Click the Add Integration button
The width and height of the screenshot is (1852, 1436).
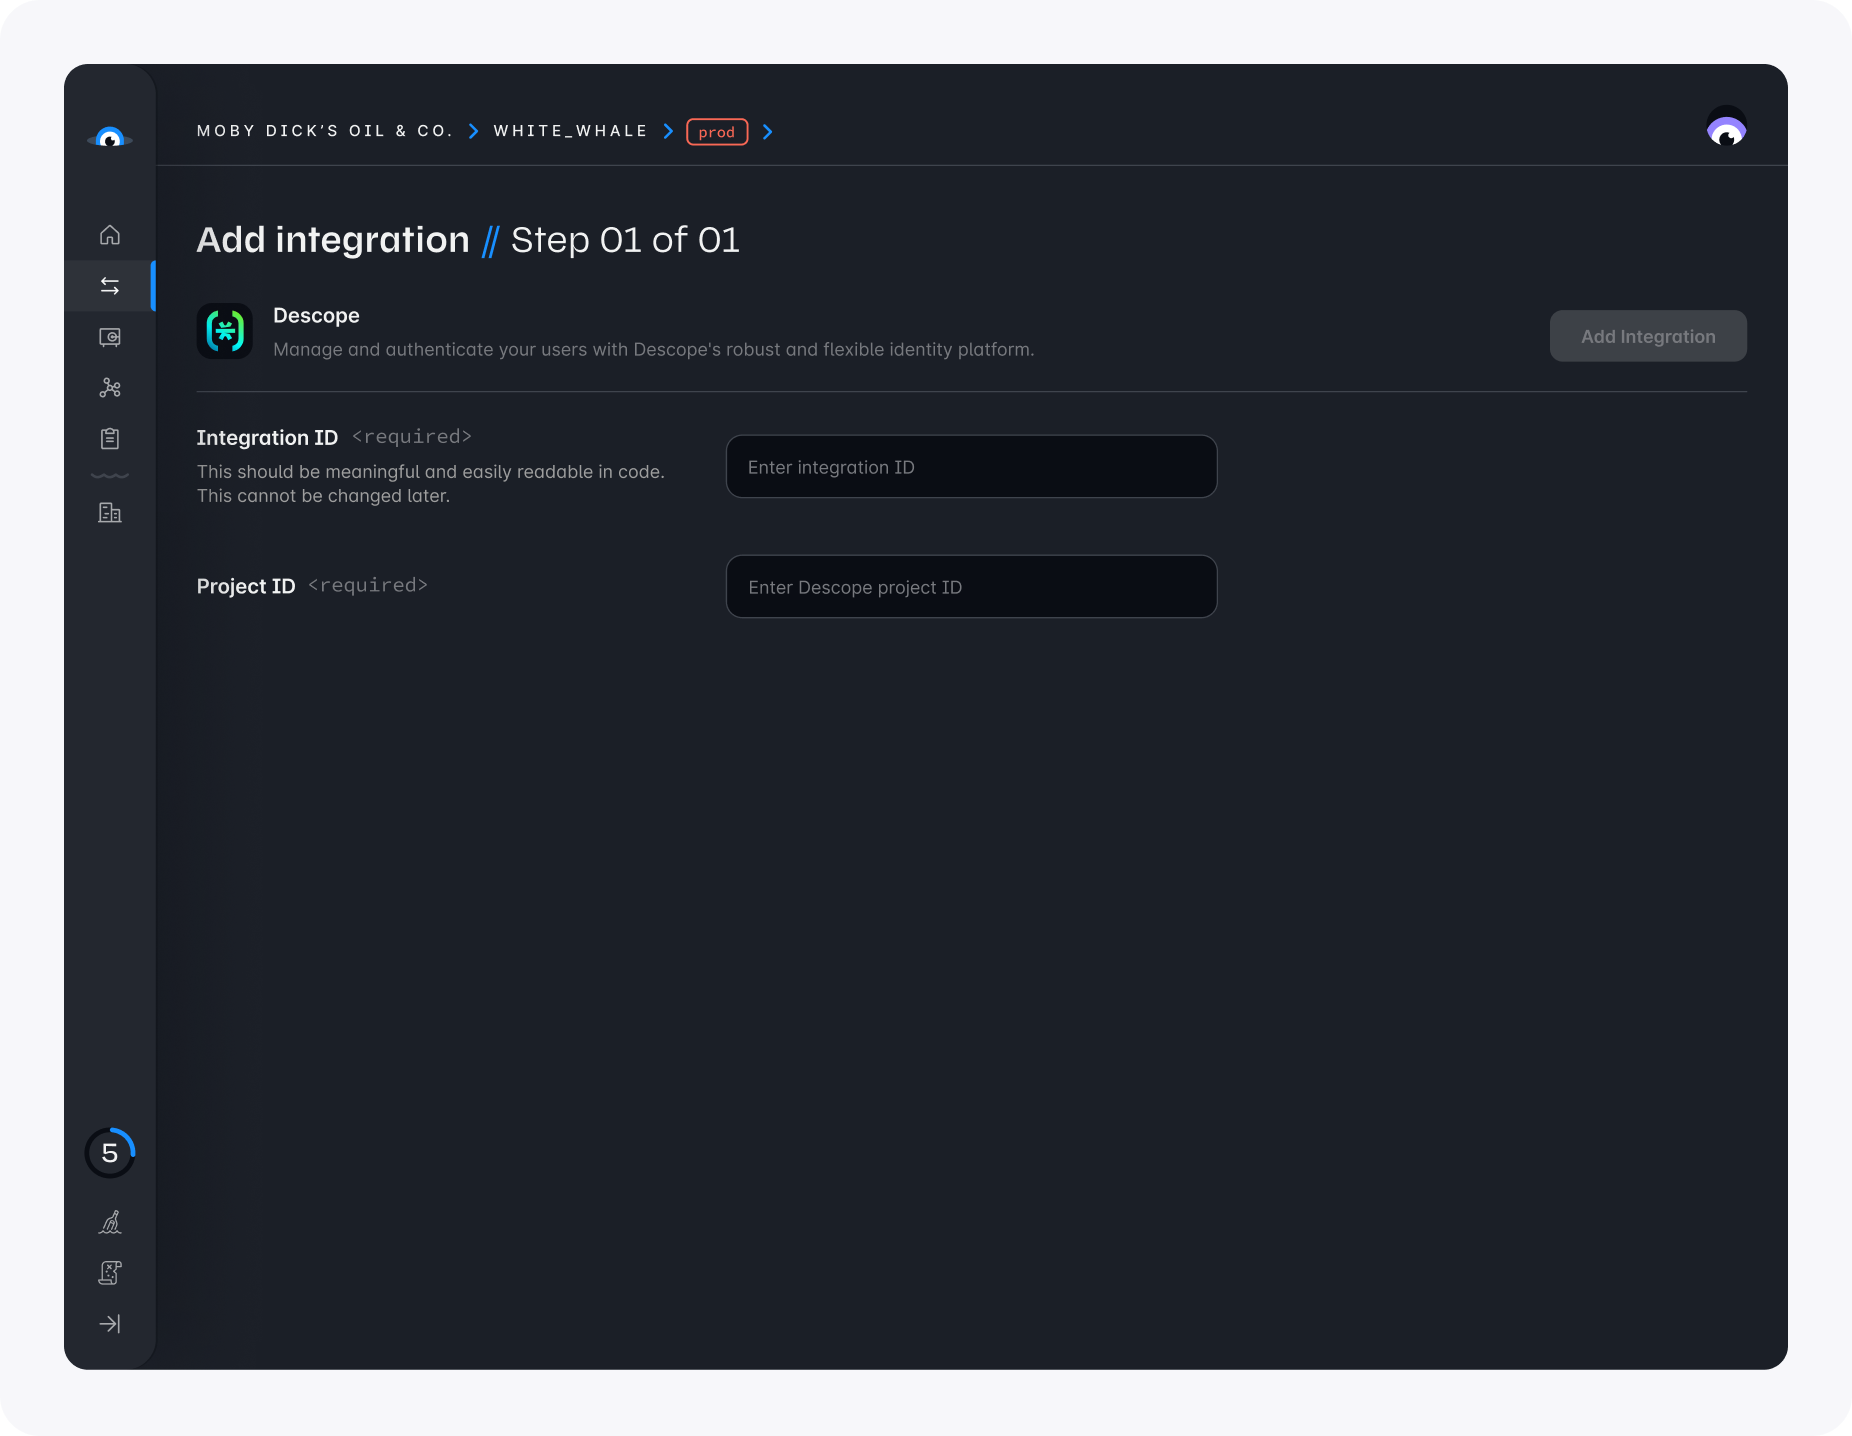(x=1648, y=336)
